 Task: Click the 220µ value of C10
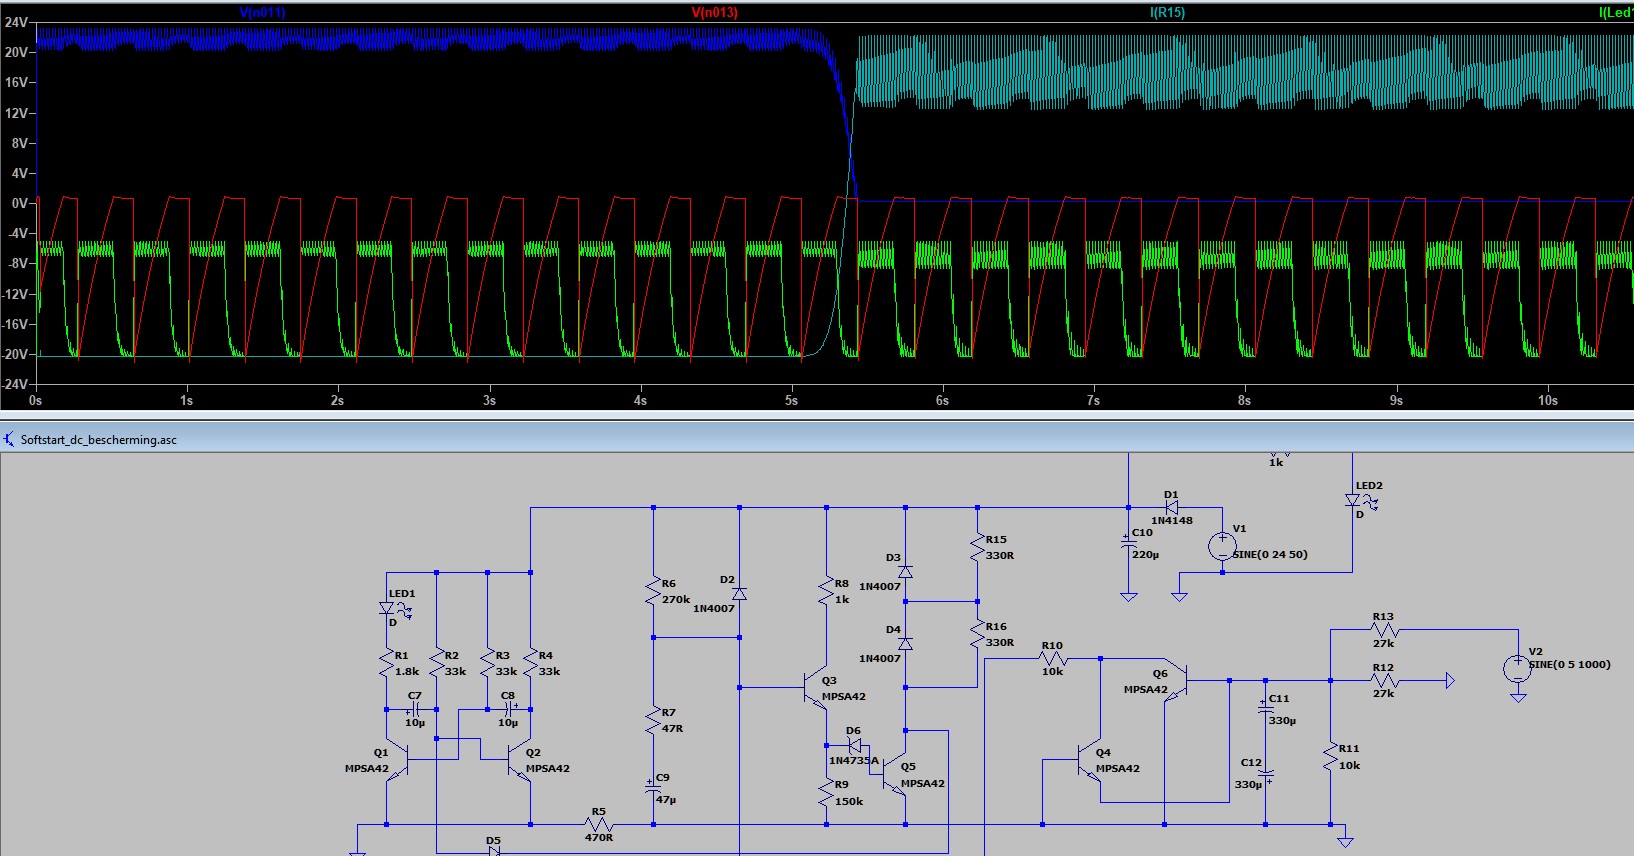point(1145,555)
